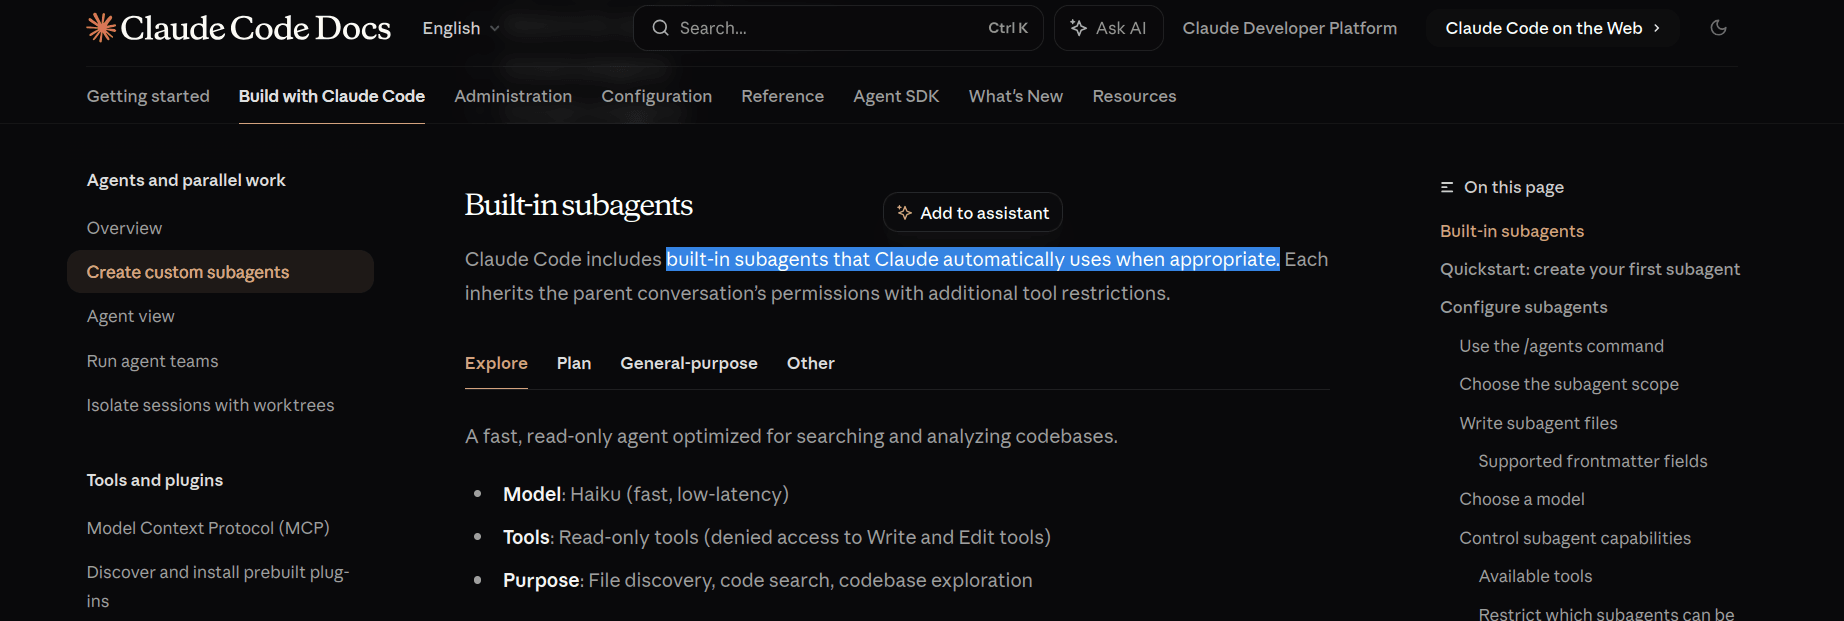Jump to Available tools section

1535,576
